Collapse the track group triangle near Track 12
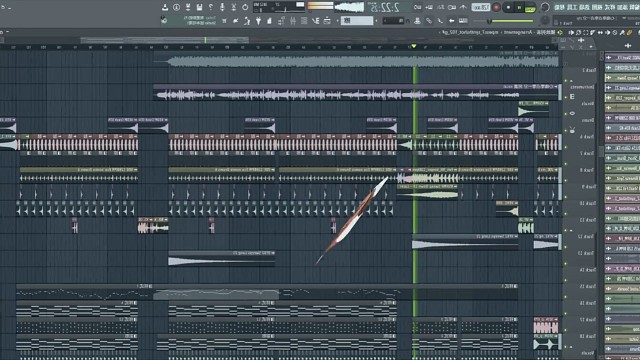This screenshot has height=360, width=640. point(571,230)
